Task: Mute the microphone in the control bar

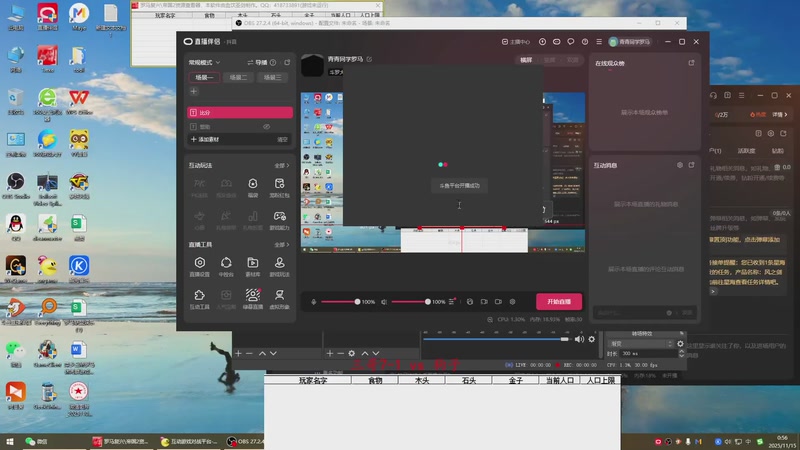Action: [x=314, y=302]
